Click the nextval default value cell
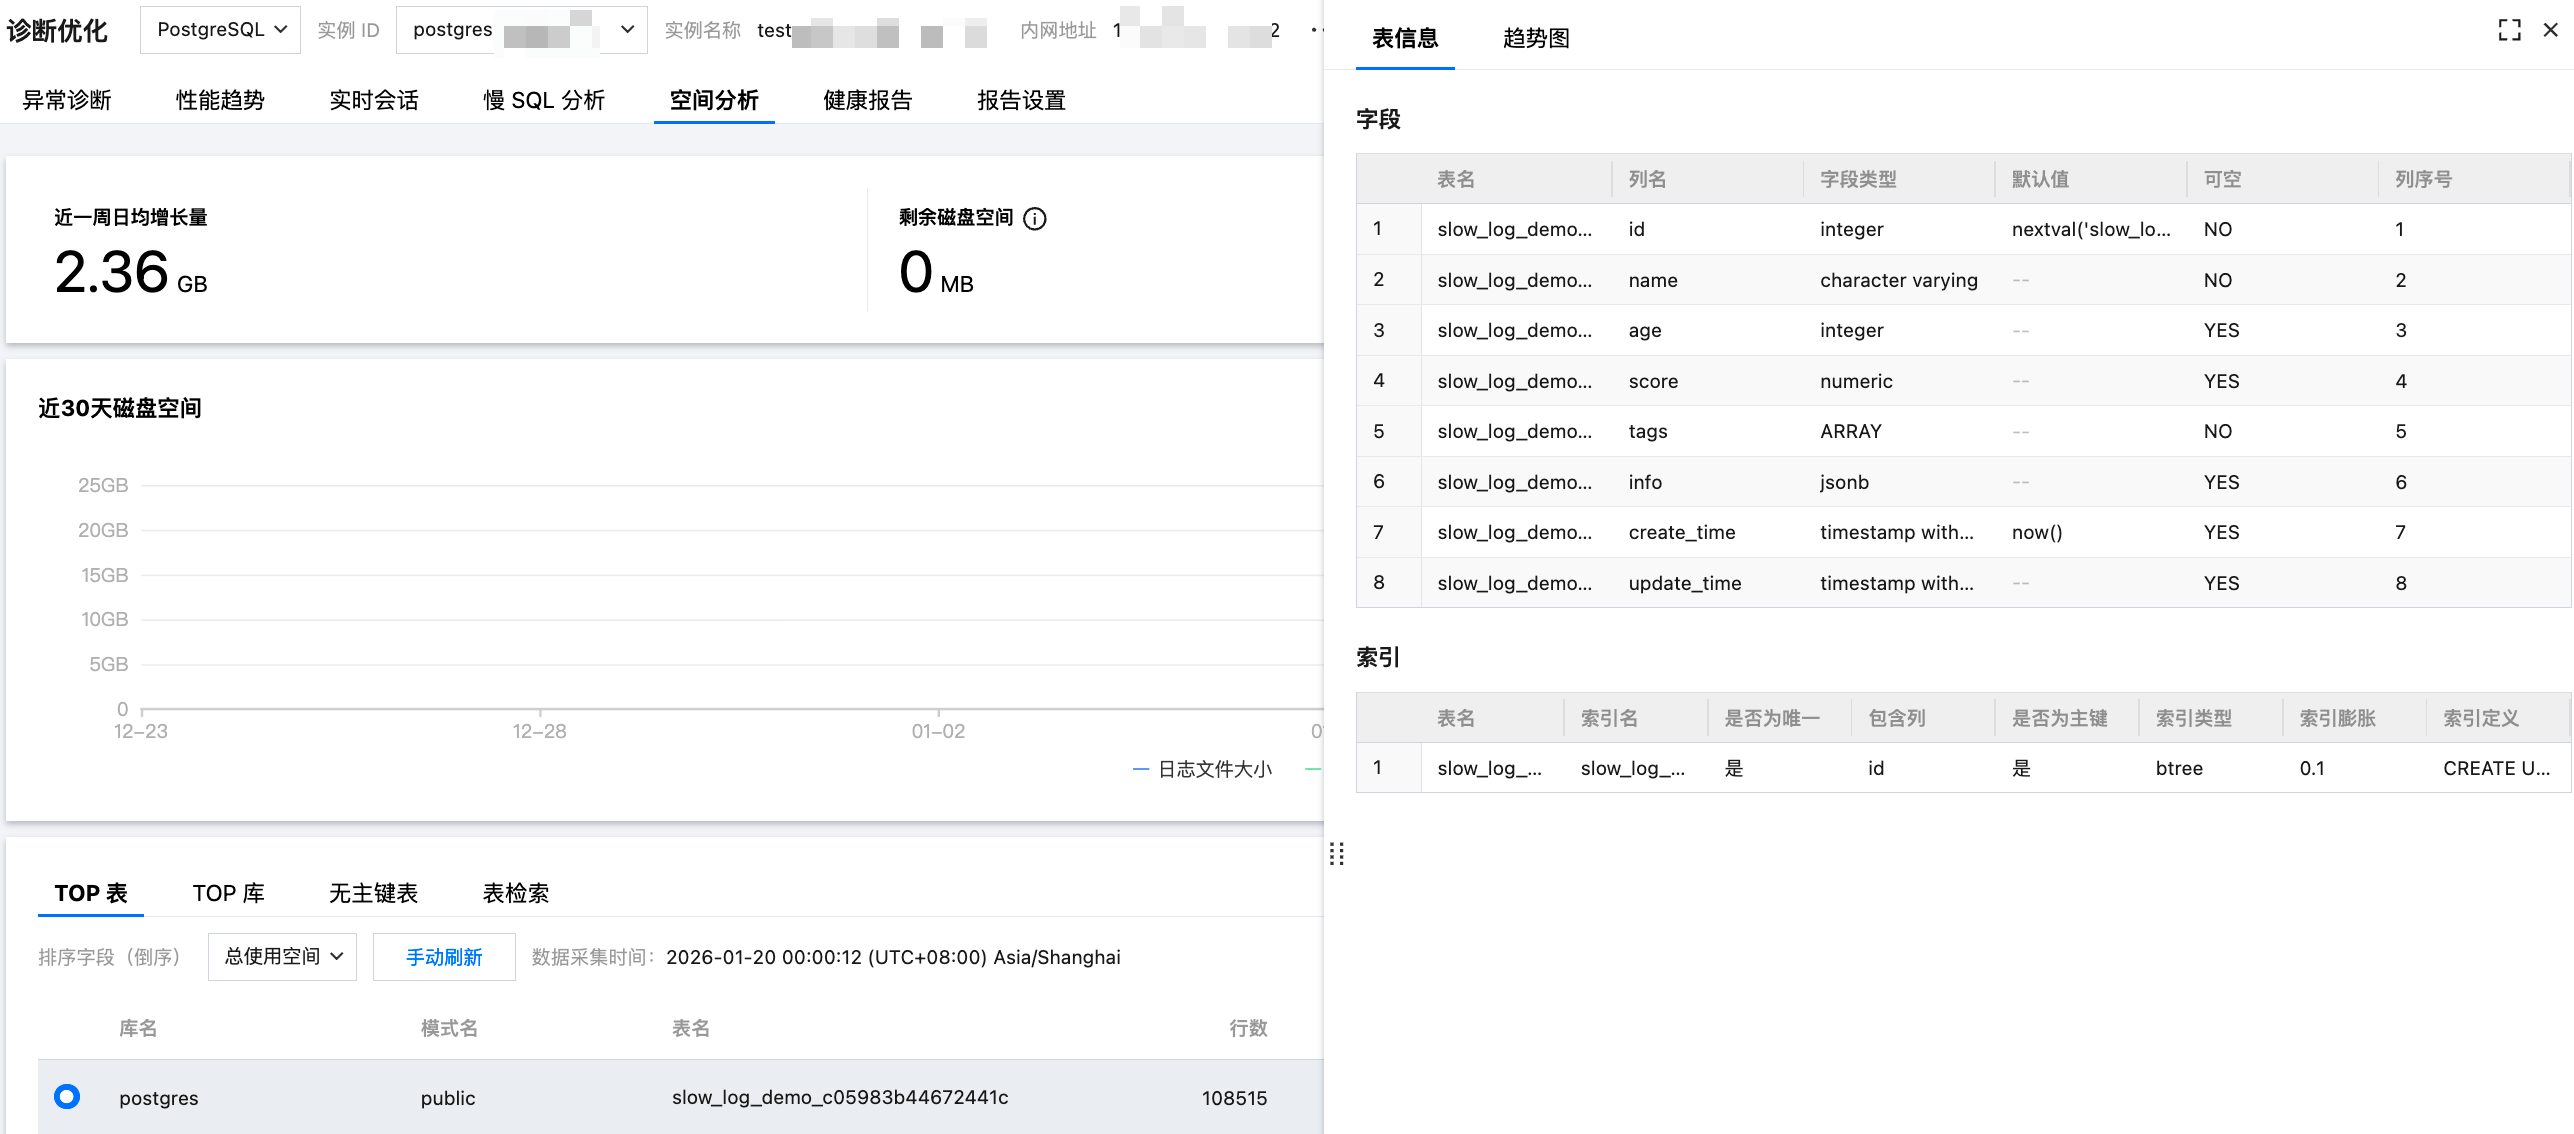The width and height of the screenshot is (2574, 1134). point(2091,229)
